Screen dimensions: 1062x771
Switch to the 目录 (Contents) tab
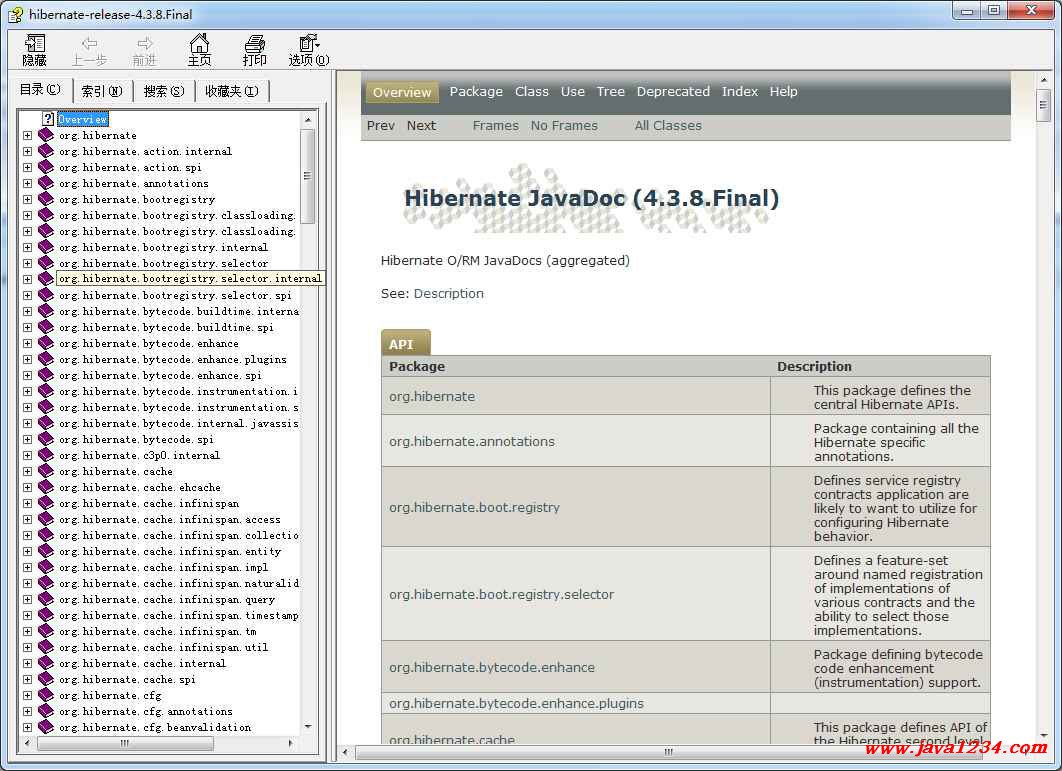pos(41,89)
